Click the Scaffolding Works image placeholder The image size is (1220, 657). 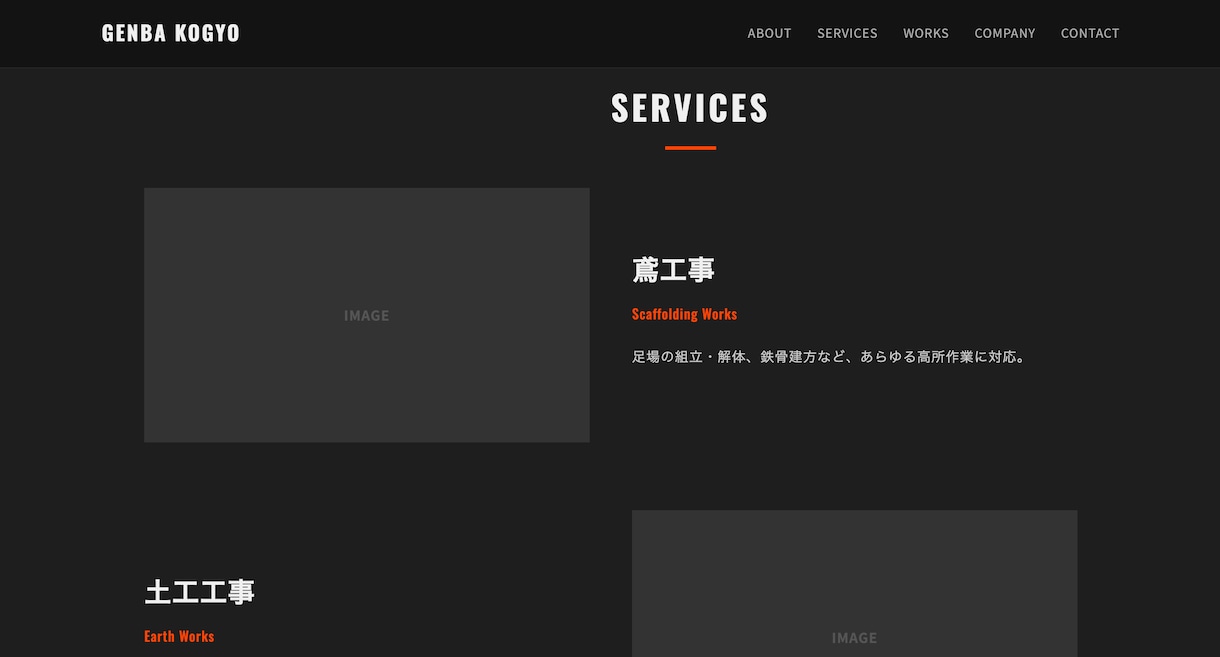[367, 315]
